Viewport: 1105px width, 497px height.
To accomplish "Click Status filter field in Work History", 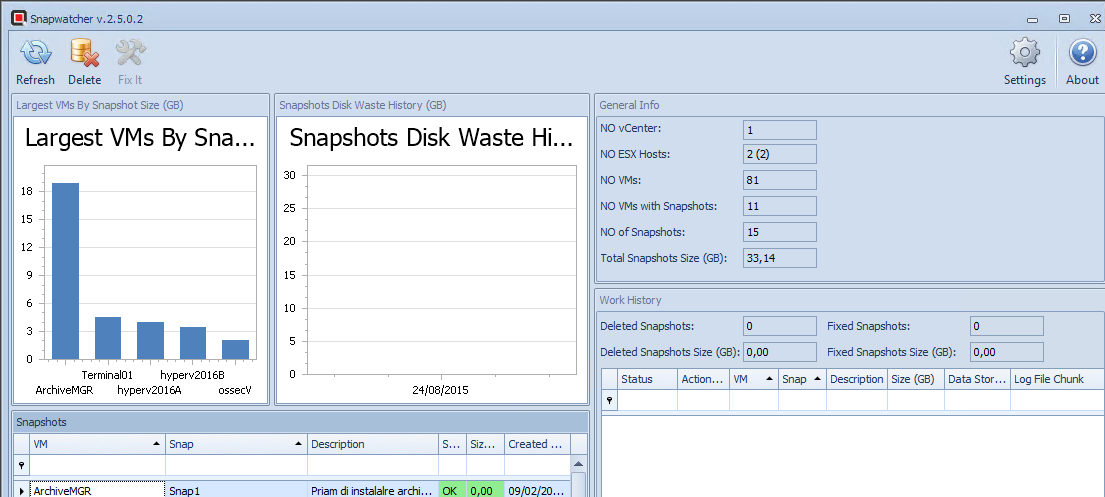I will click(x=647, y=400).
